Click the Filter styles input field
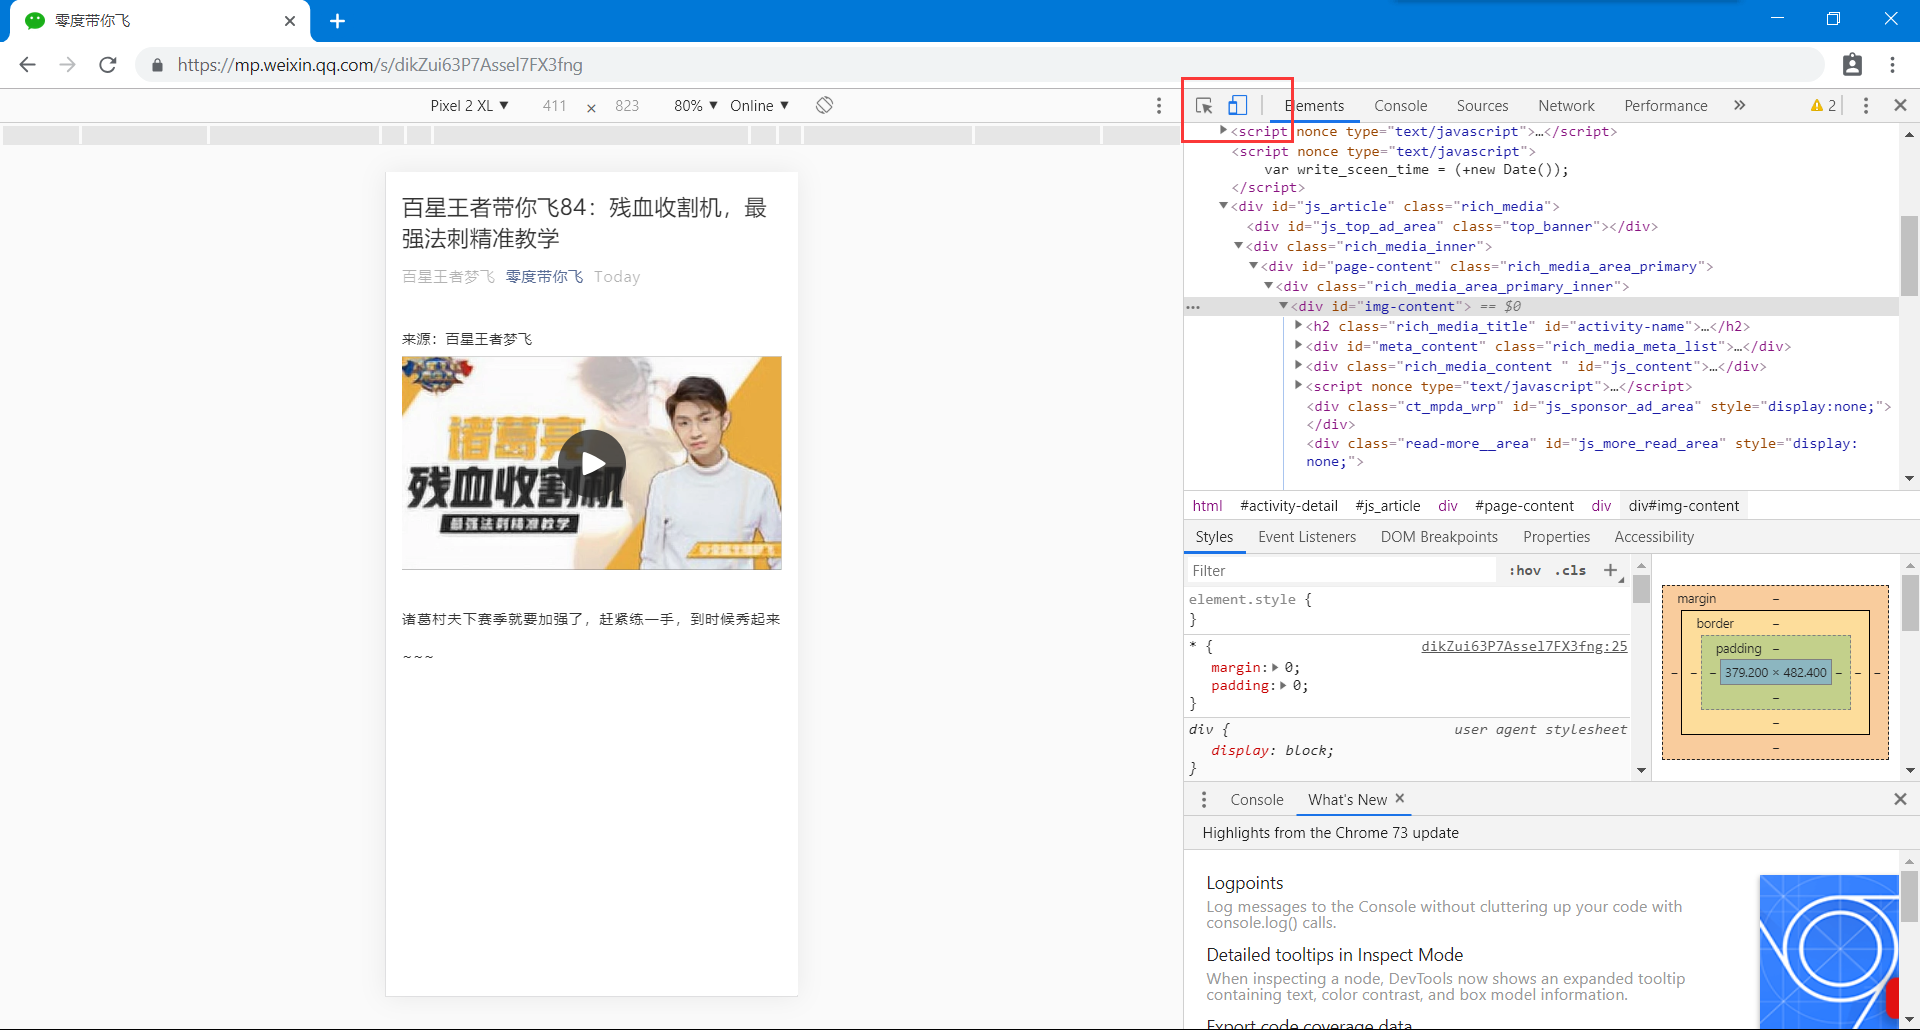Viewport: 1920px width, 1030px height. tap(1340, 570)
